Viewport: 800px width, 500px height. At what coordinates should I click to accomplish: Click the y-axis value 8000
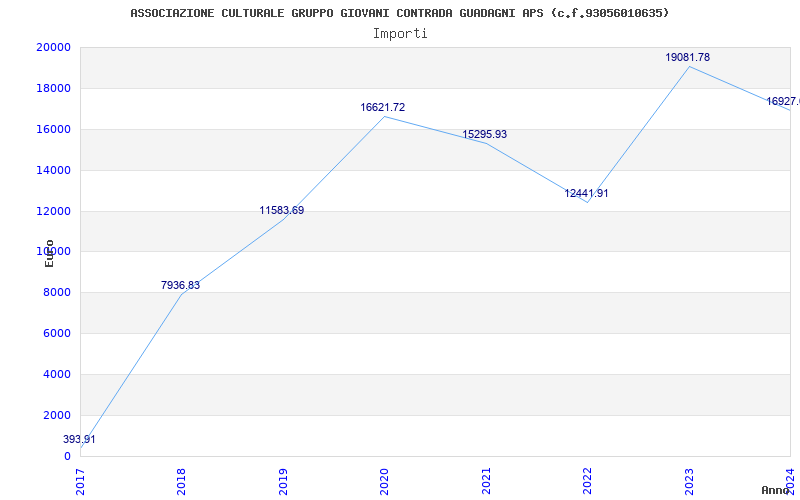coord(57,292)
